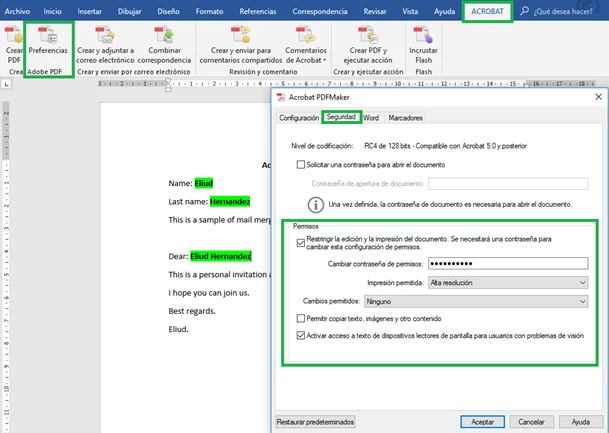This screenshot has width=609, height=433.
Task: Click the ¿Qué desea hacer? search box
Action: pos(563,11)
